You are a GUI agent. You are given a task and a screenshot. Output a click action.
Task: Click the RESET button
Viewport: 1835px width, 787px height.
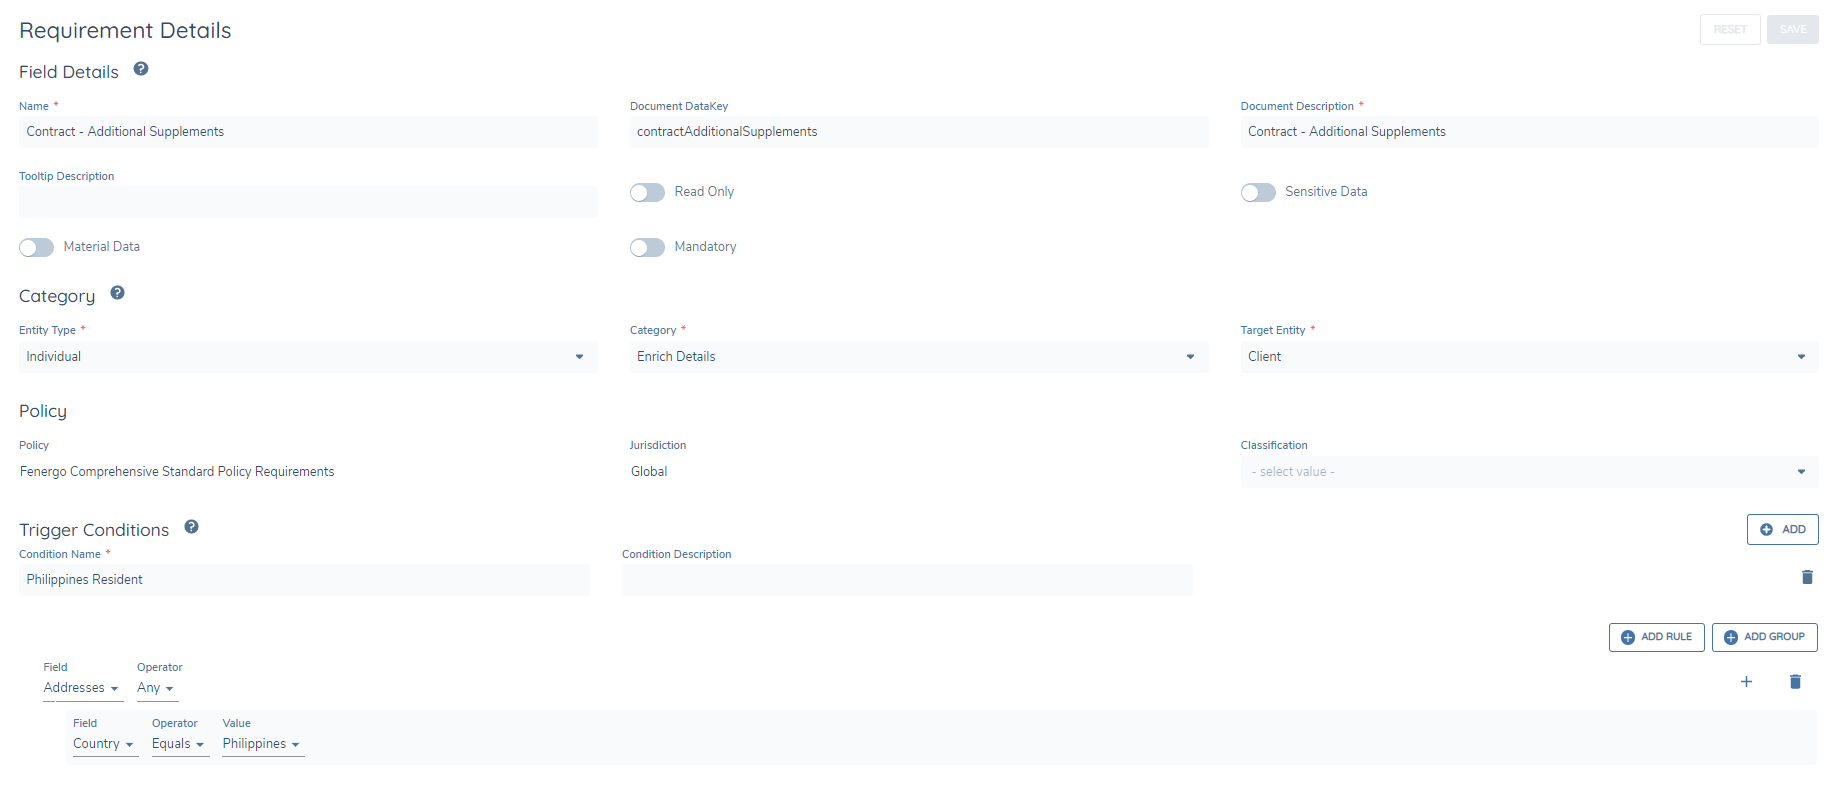pyautogui.click(x=1730, y=29)
